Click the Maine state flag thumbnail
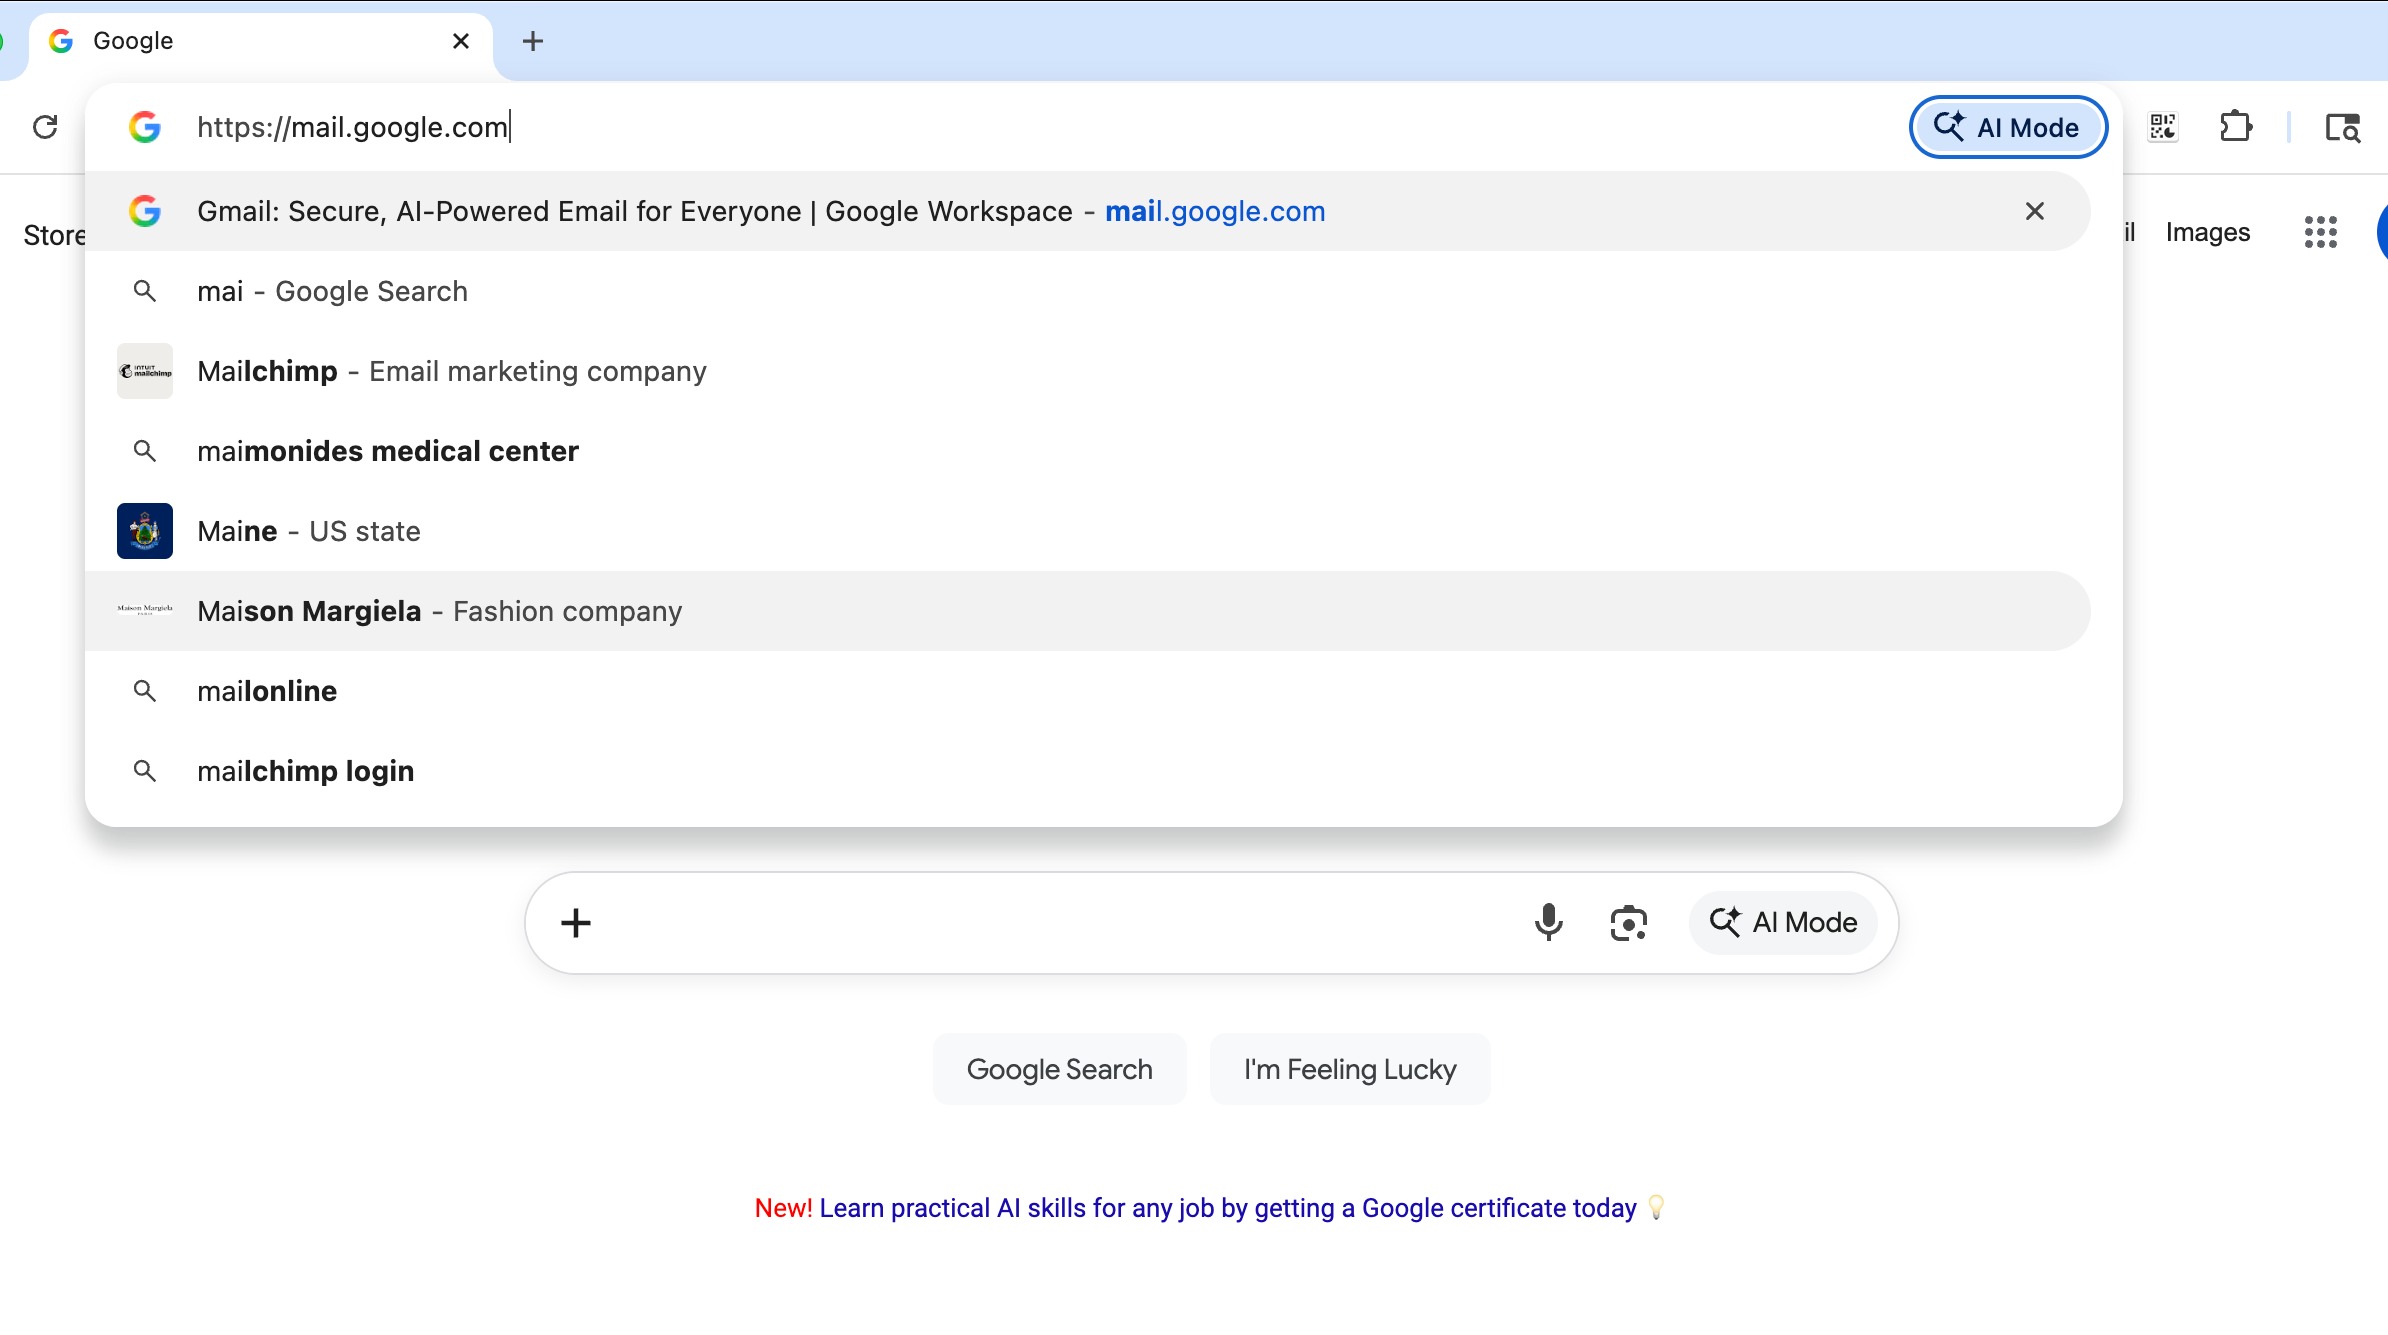 click(145, 531)
